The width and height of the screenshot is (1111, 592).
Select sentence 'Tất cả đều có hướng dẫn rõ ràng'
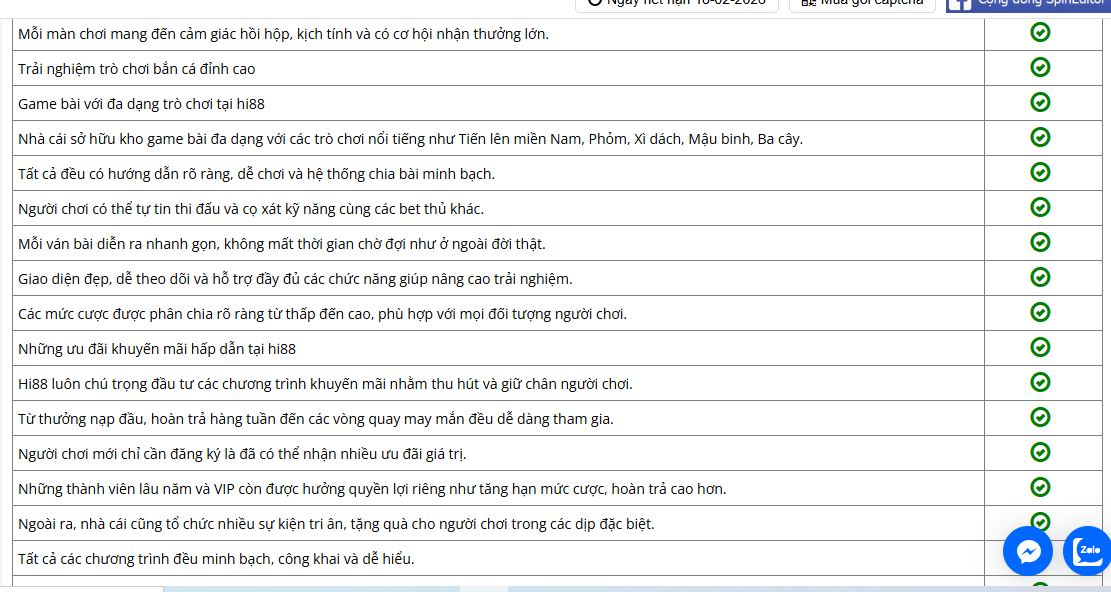[x=256, y=174]
